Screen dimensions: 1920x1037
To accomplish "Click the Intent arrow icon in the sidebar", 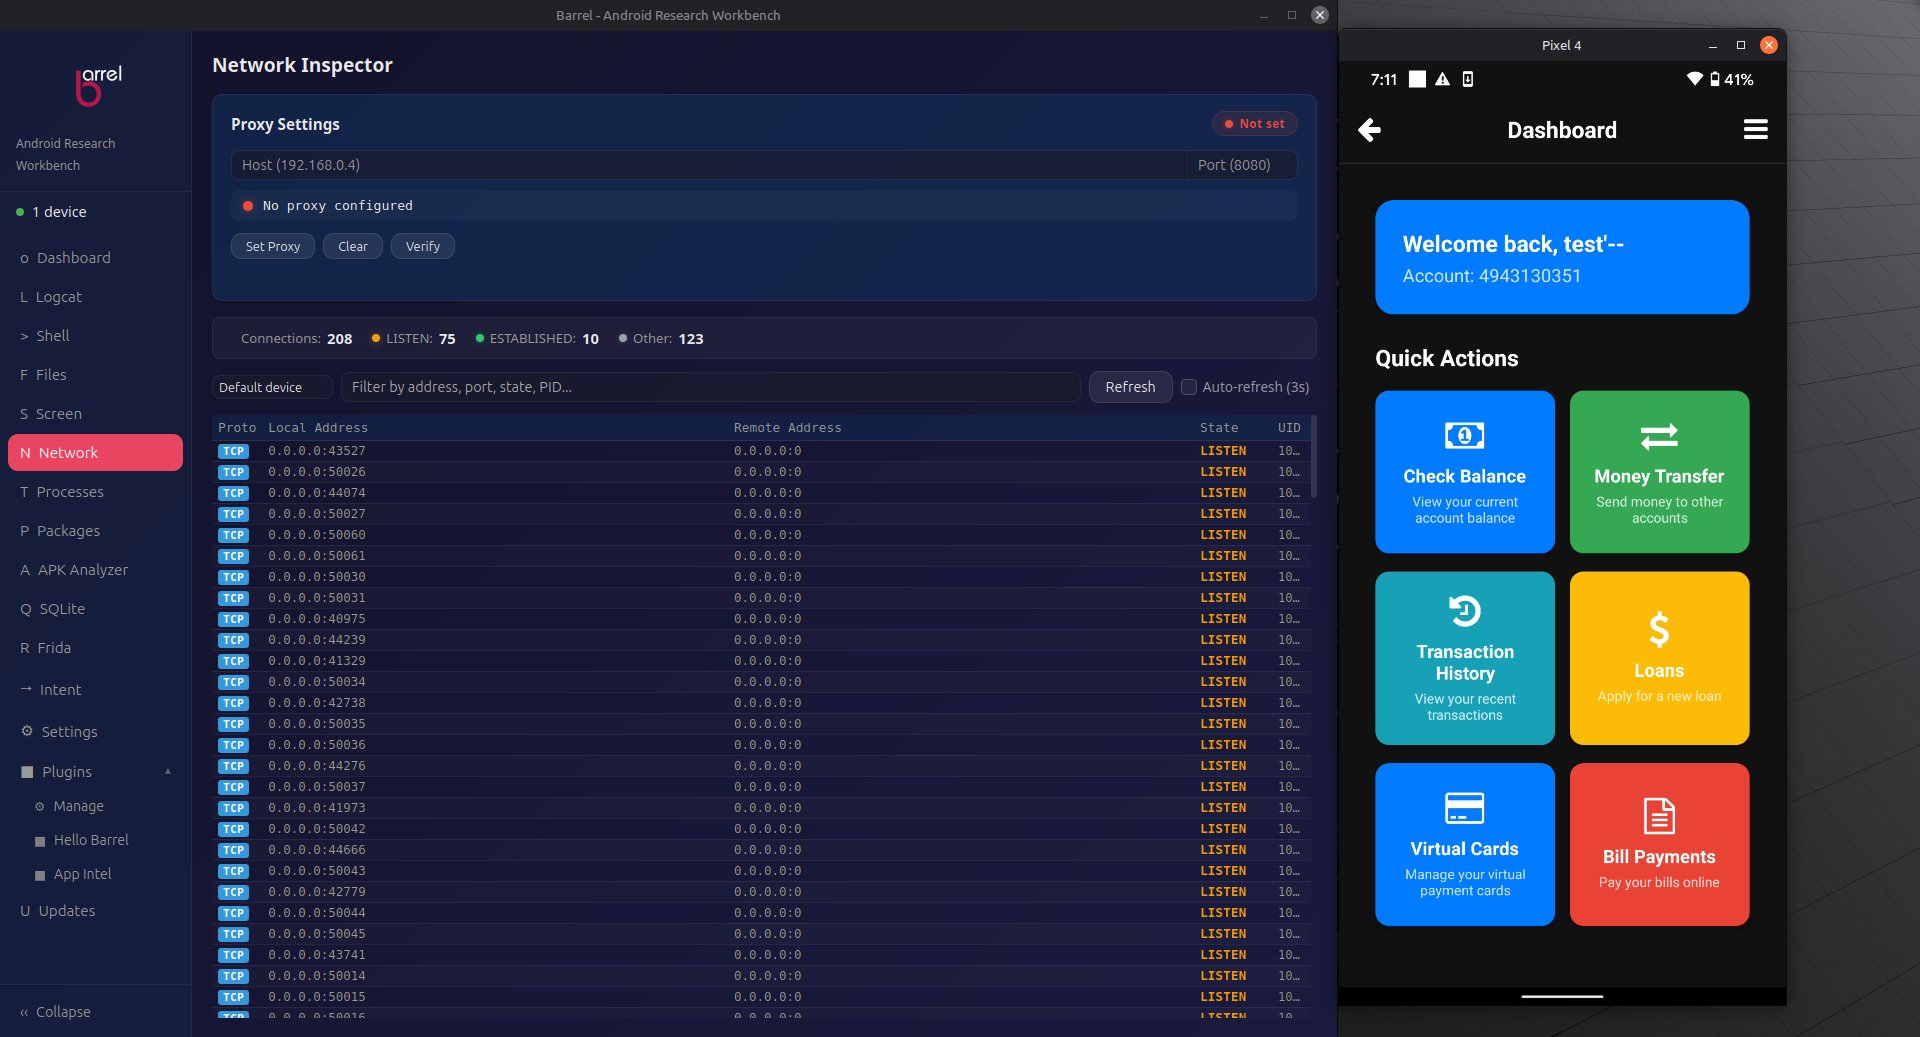I will 26,689.
